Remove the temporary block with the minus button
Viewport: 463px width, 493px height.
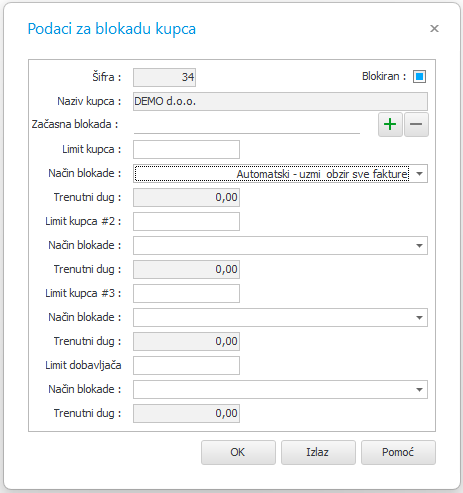pyautogui.click(x=416, y=124)
